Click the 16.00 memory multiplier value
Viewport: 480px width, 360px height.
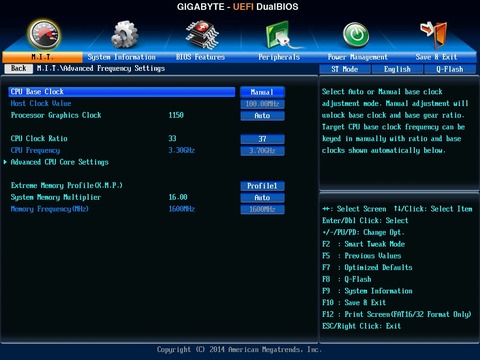point(178,197)
